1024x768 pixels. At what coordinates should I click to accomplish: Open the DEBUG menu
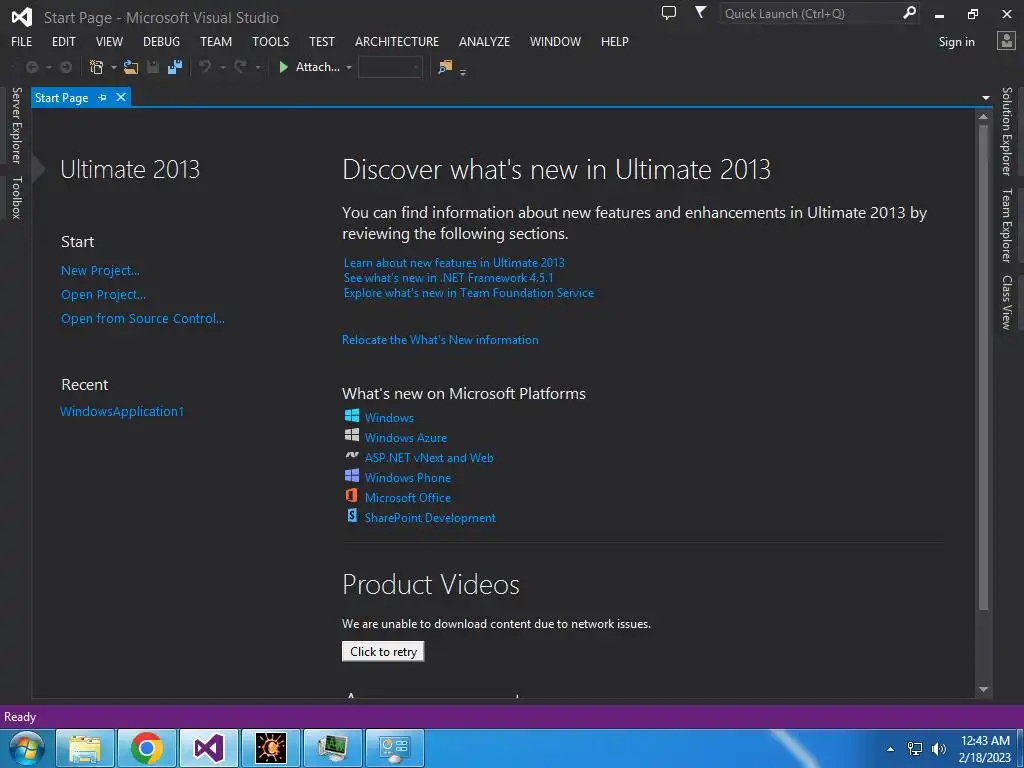tap(161, 42)
